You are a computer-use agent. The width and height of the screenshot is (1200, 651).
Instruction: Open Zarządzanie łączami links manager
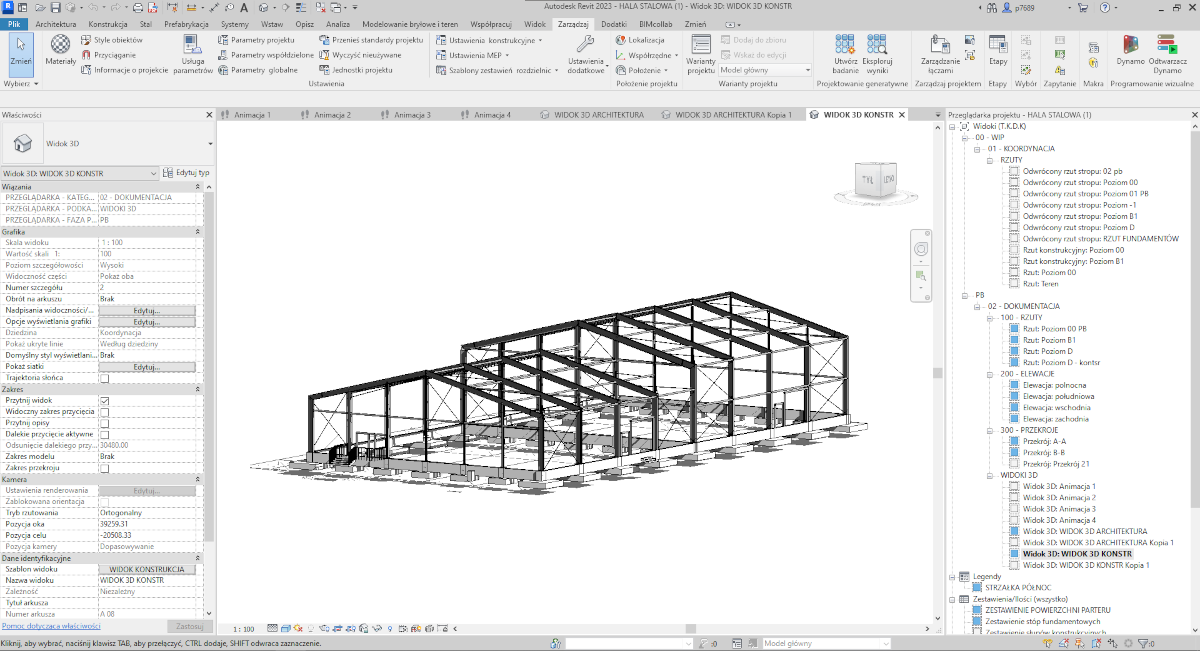[x=939, y=50]
